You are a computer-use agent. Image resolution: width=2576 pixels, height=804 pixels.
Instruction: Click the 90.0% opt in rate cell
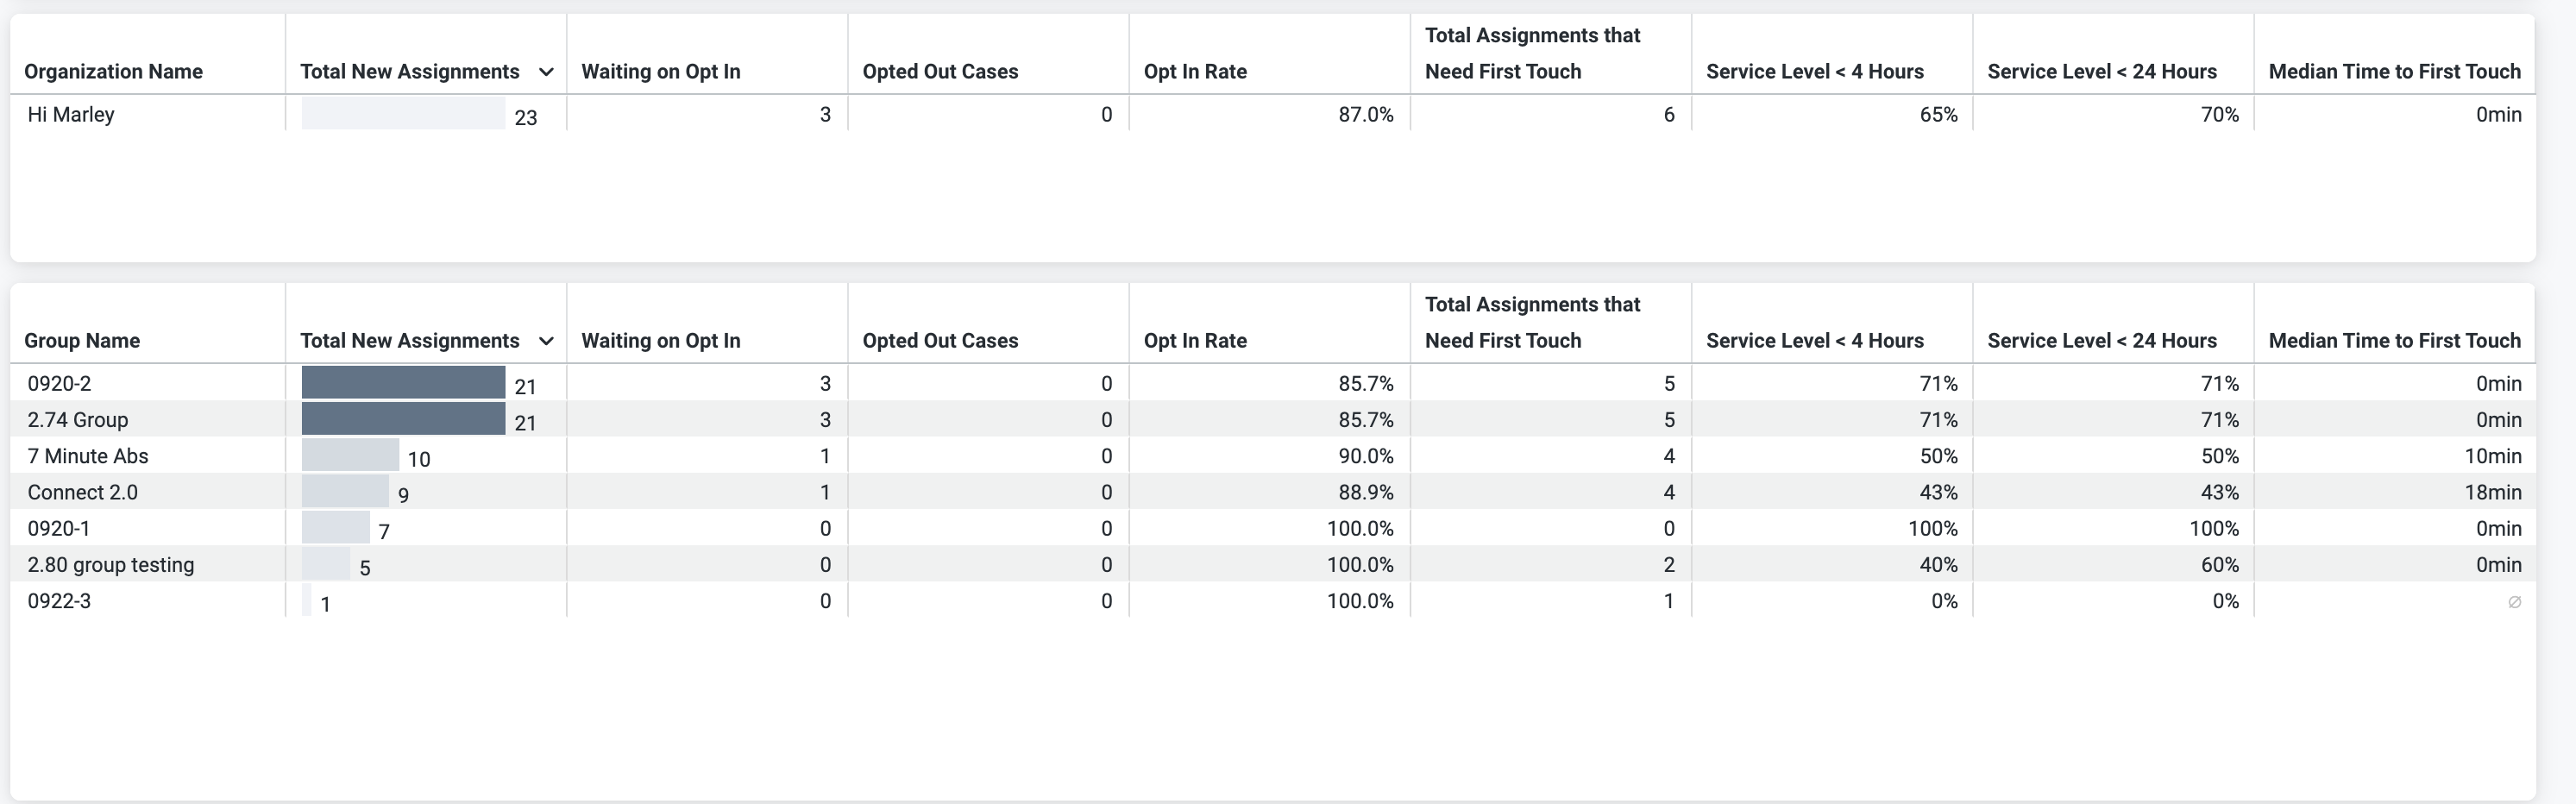[x=1366, y=457]
